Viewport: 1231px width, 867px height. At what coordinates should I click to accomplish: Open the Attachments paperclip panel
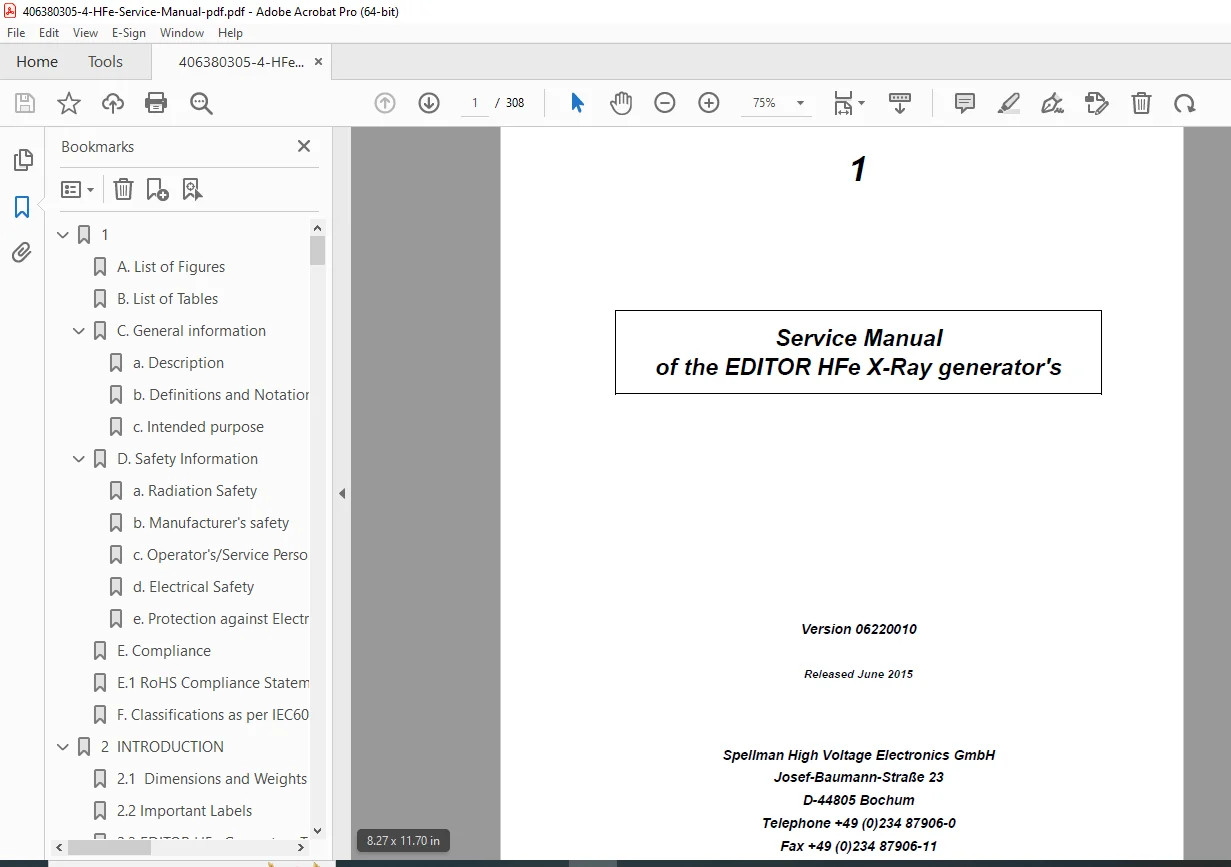[22, 253]
